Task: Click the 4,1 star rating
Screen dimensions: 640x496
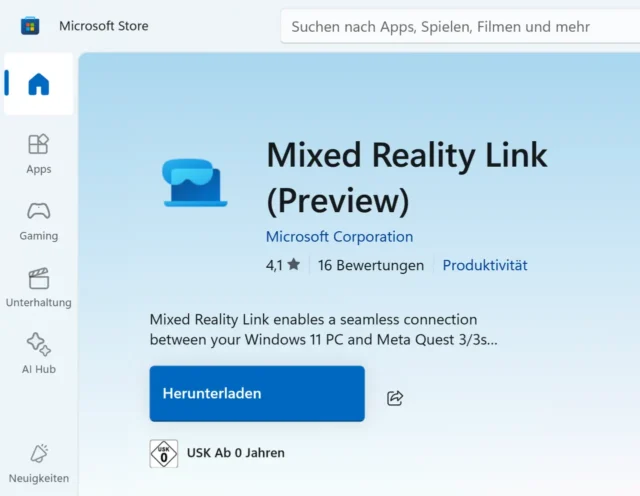Action: tap(282, 265)
